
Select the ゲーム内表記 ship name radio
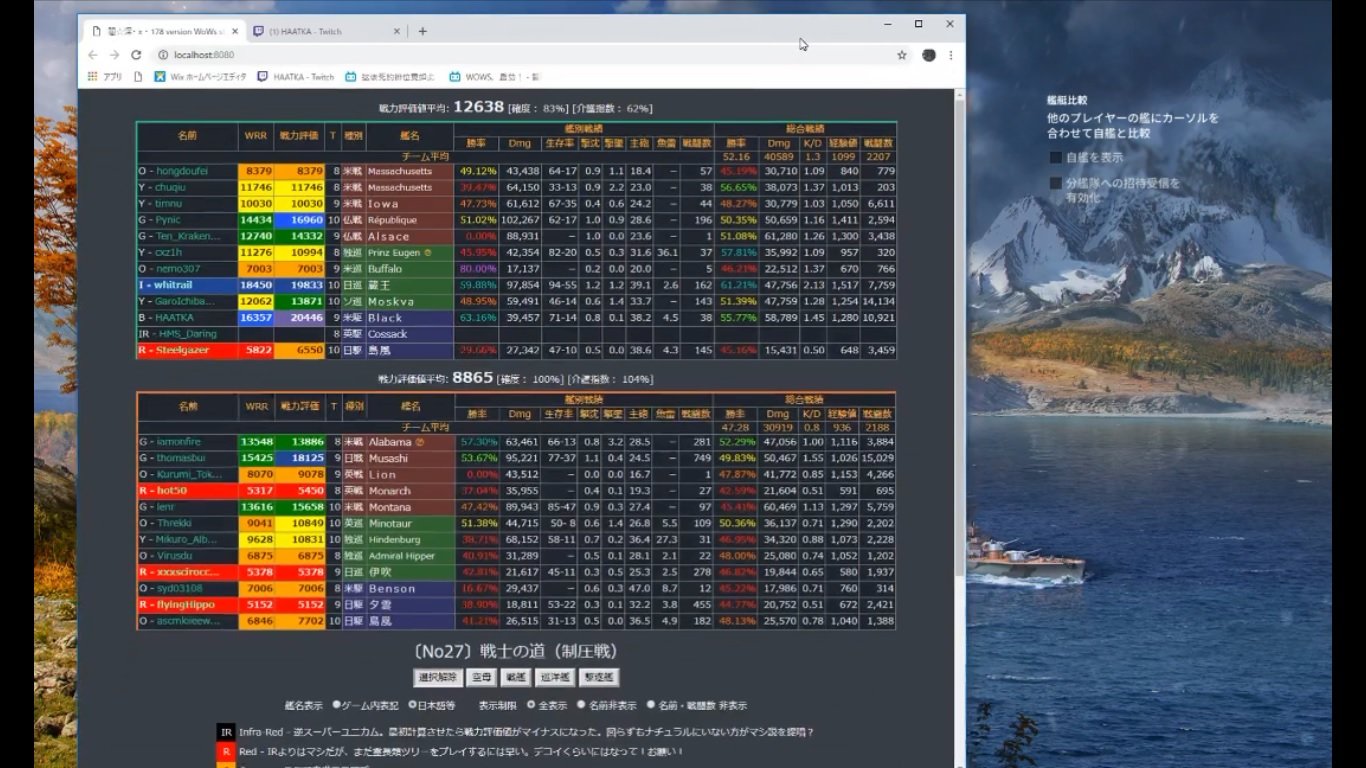(336, 705)
